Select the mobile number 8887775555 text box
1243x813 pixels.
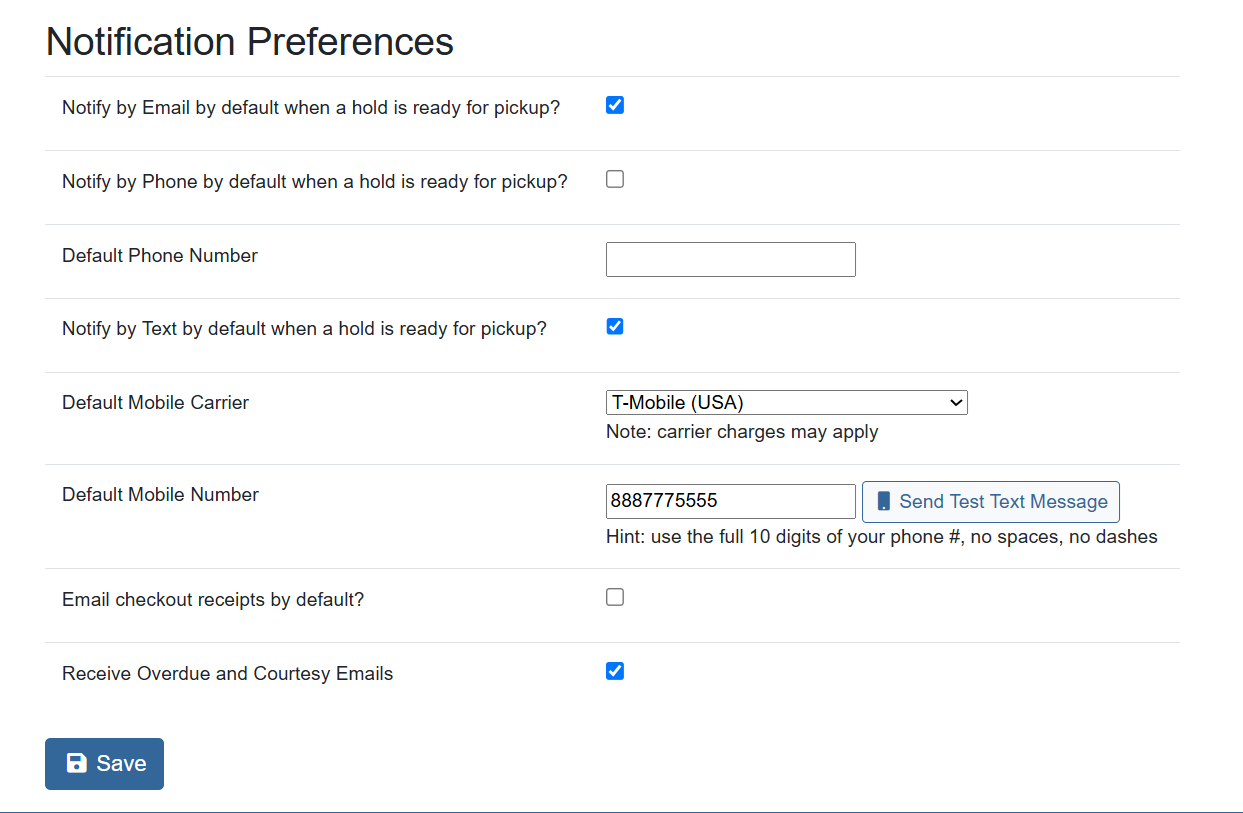(730, 501)
